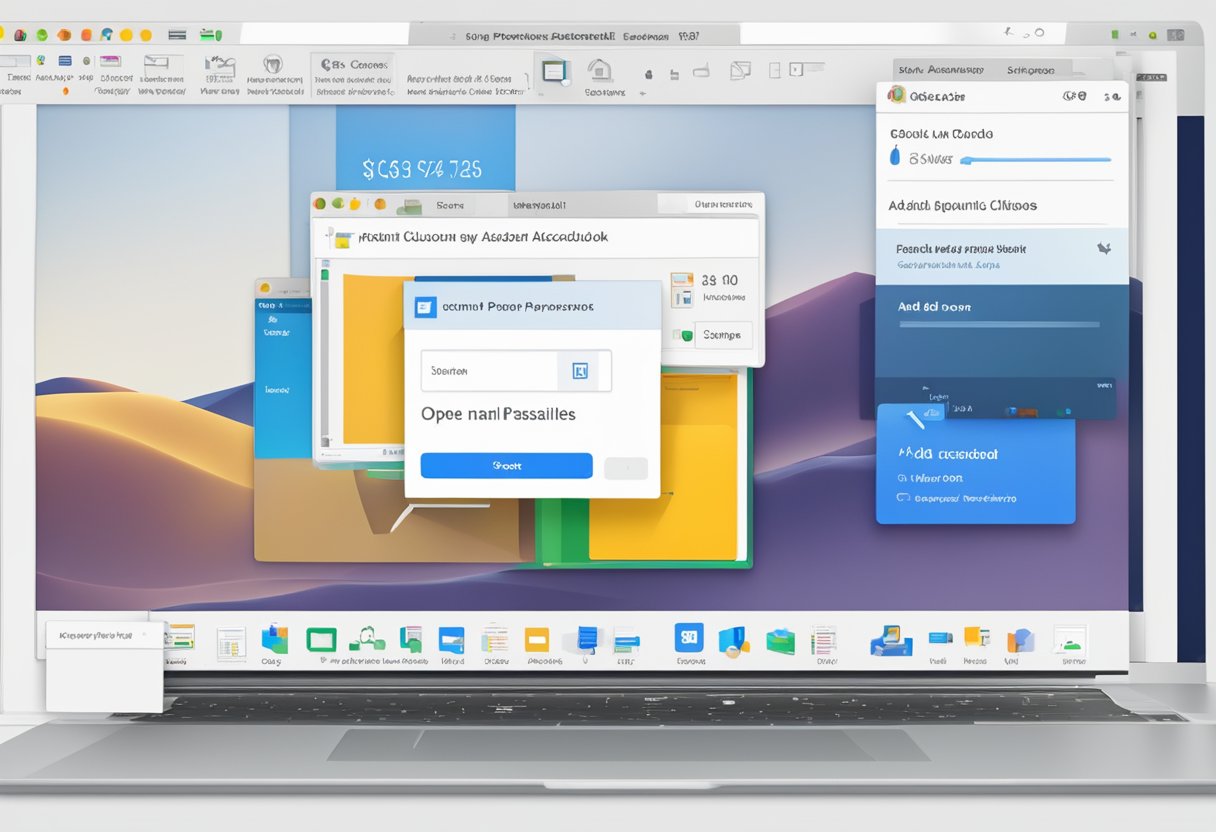
Task: Click the monitor icon in the top toolbar
Action: point(554,72)
